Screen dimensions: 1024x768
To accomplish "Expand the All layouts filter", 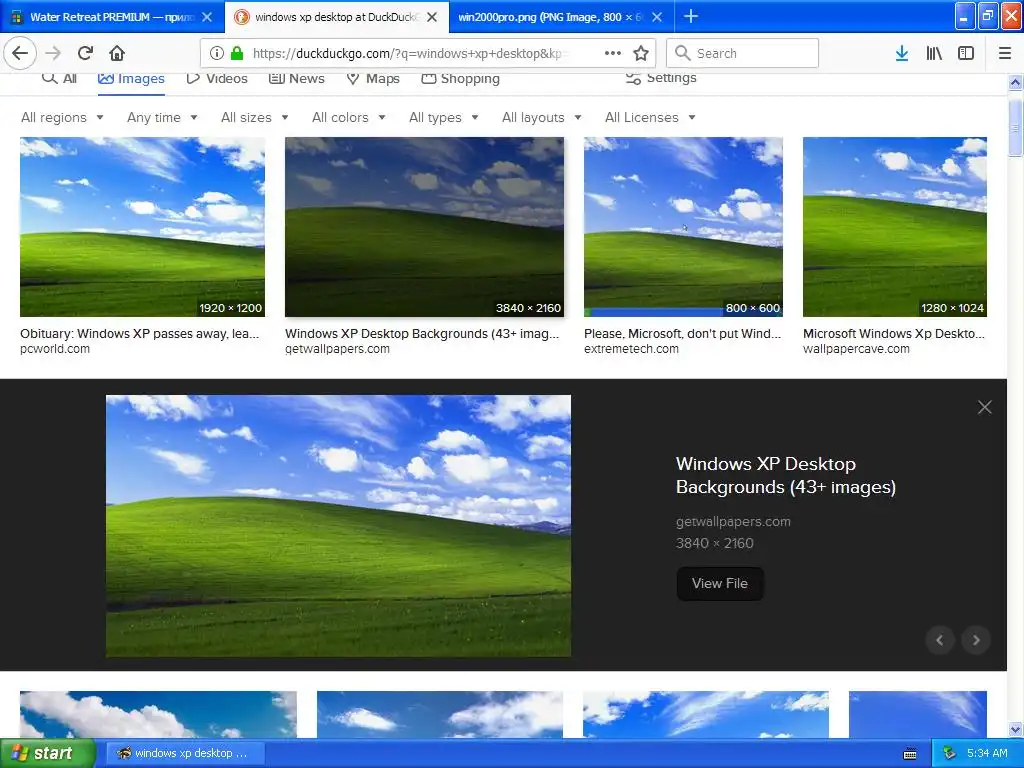I will [541, 118].
